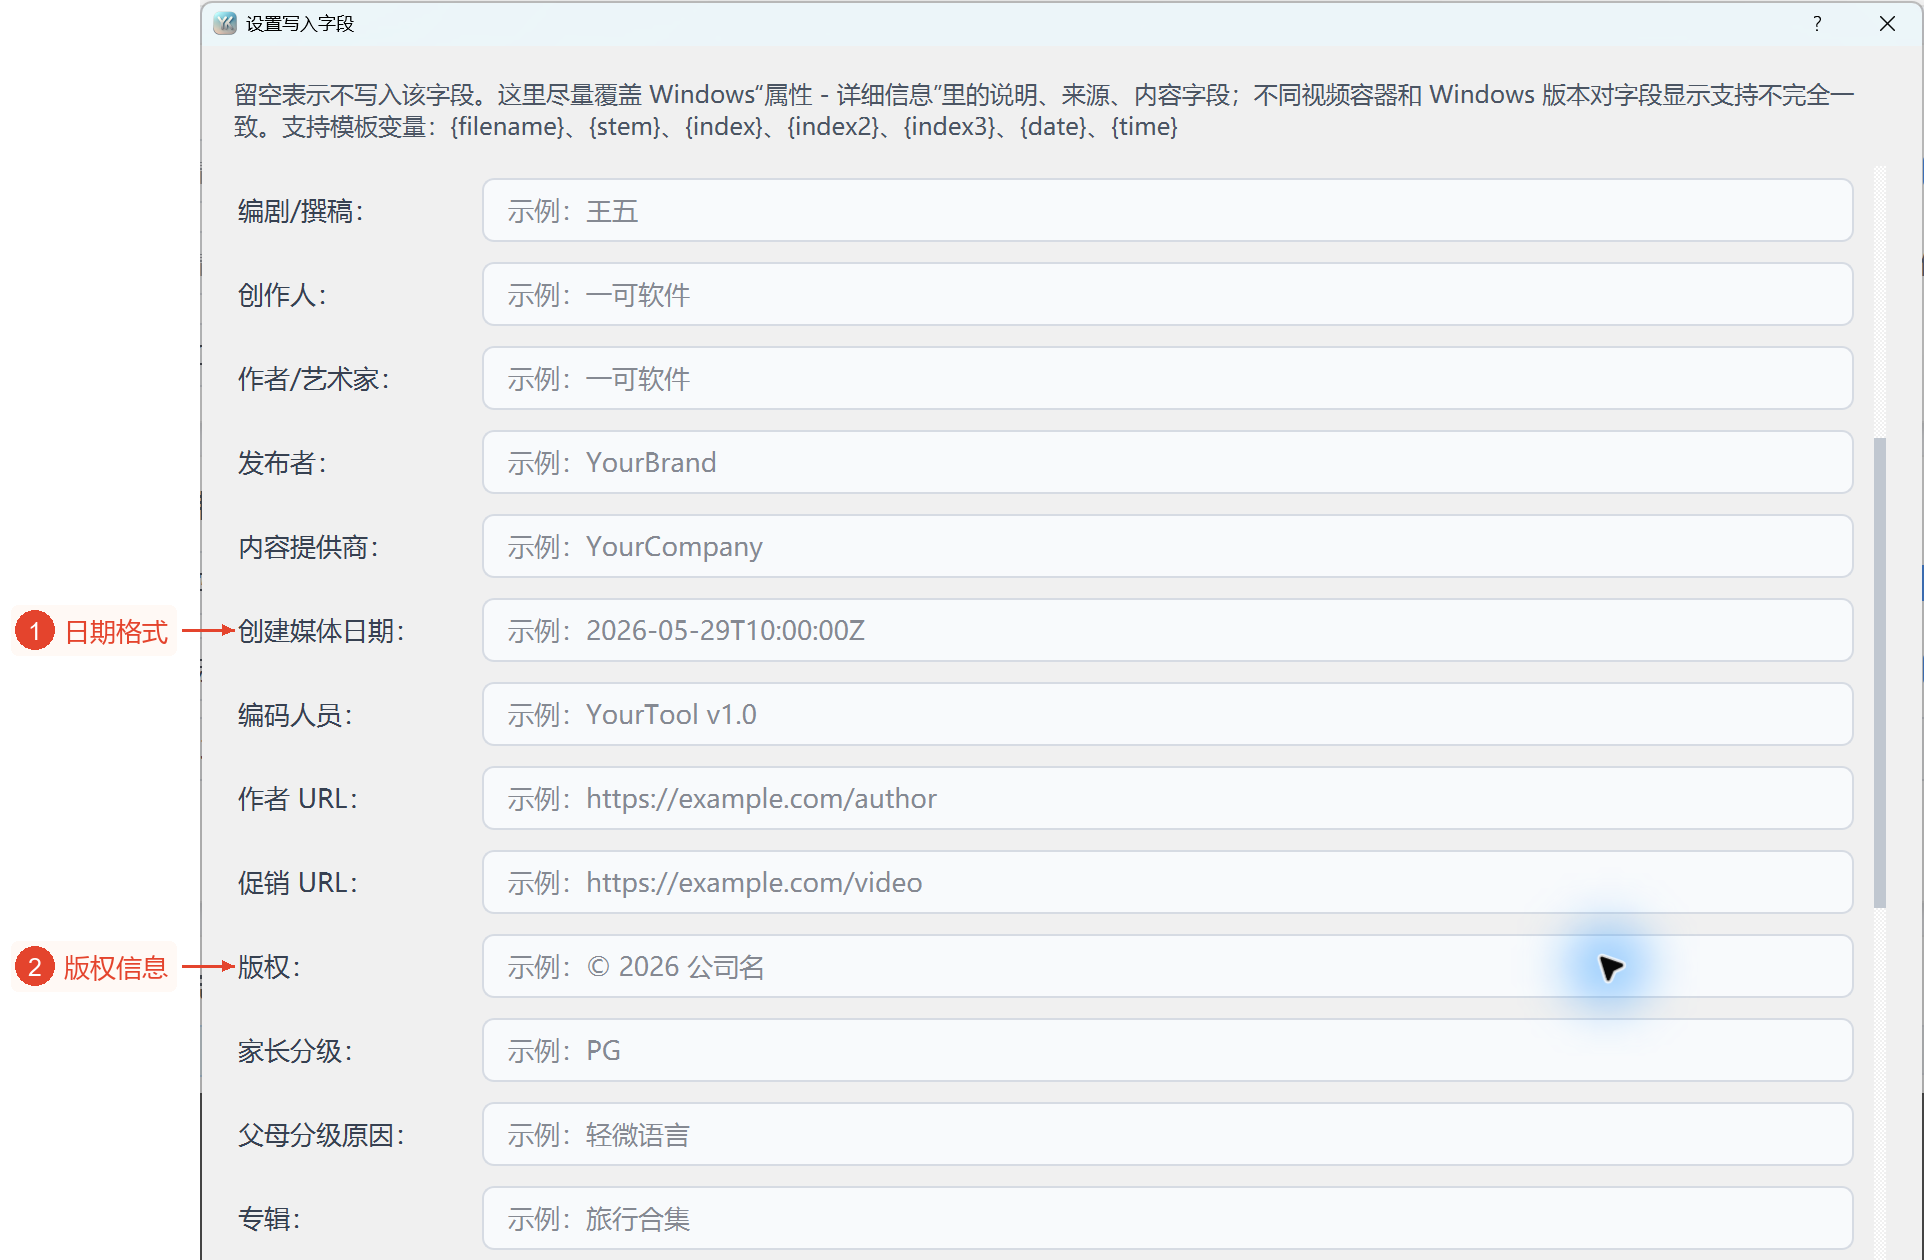Click the 编码人员 input field
1924x1260 pixels.
[x=1167, y=714]
